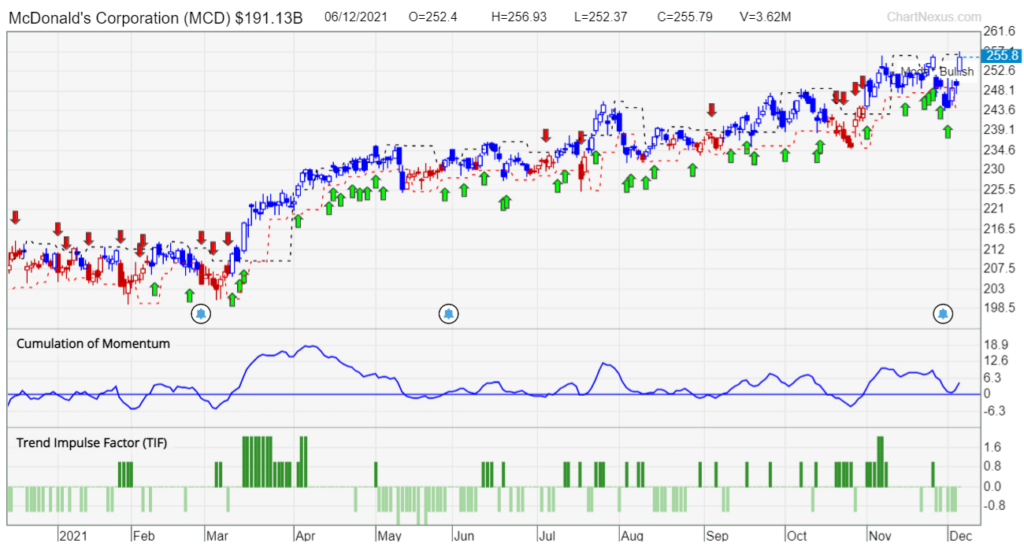Click the lowest green buy arrow in late November
The height and width of the screenshot is (547, 1024).
tap(948, 132)
